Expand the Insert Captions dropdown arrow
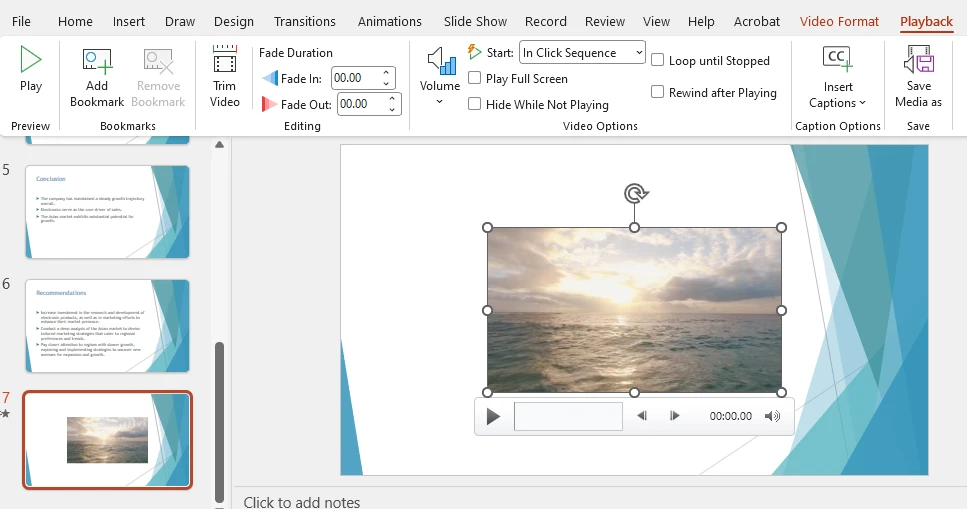967x509 pixels. click(862, 103)
